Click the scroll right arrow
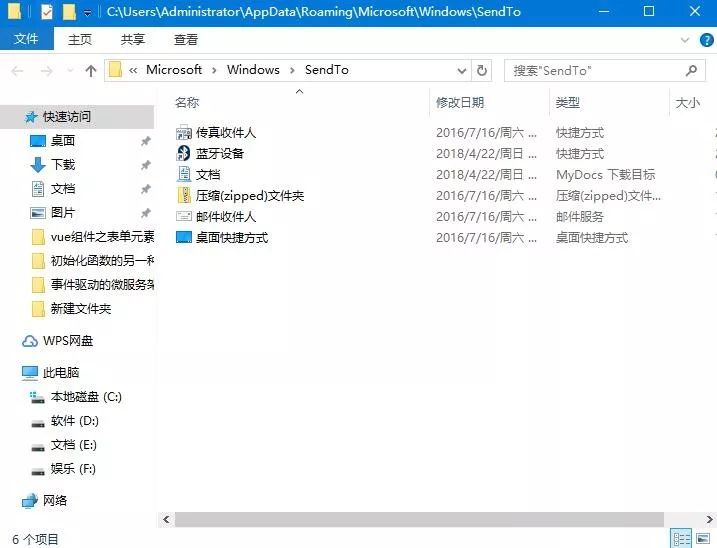This screenshot has width=717, height=548. (709, 519)
